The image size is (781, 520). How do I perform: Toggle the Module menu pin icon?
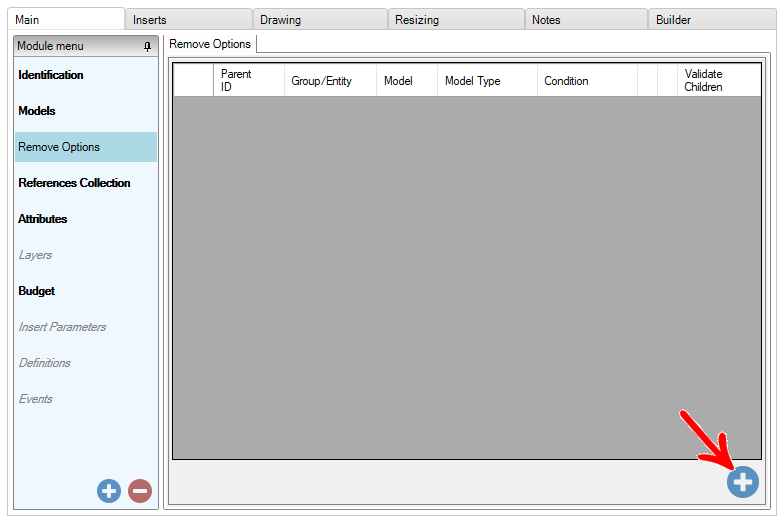pos(147,46)
